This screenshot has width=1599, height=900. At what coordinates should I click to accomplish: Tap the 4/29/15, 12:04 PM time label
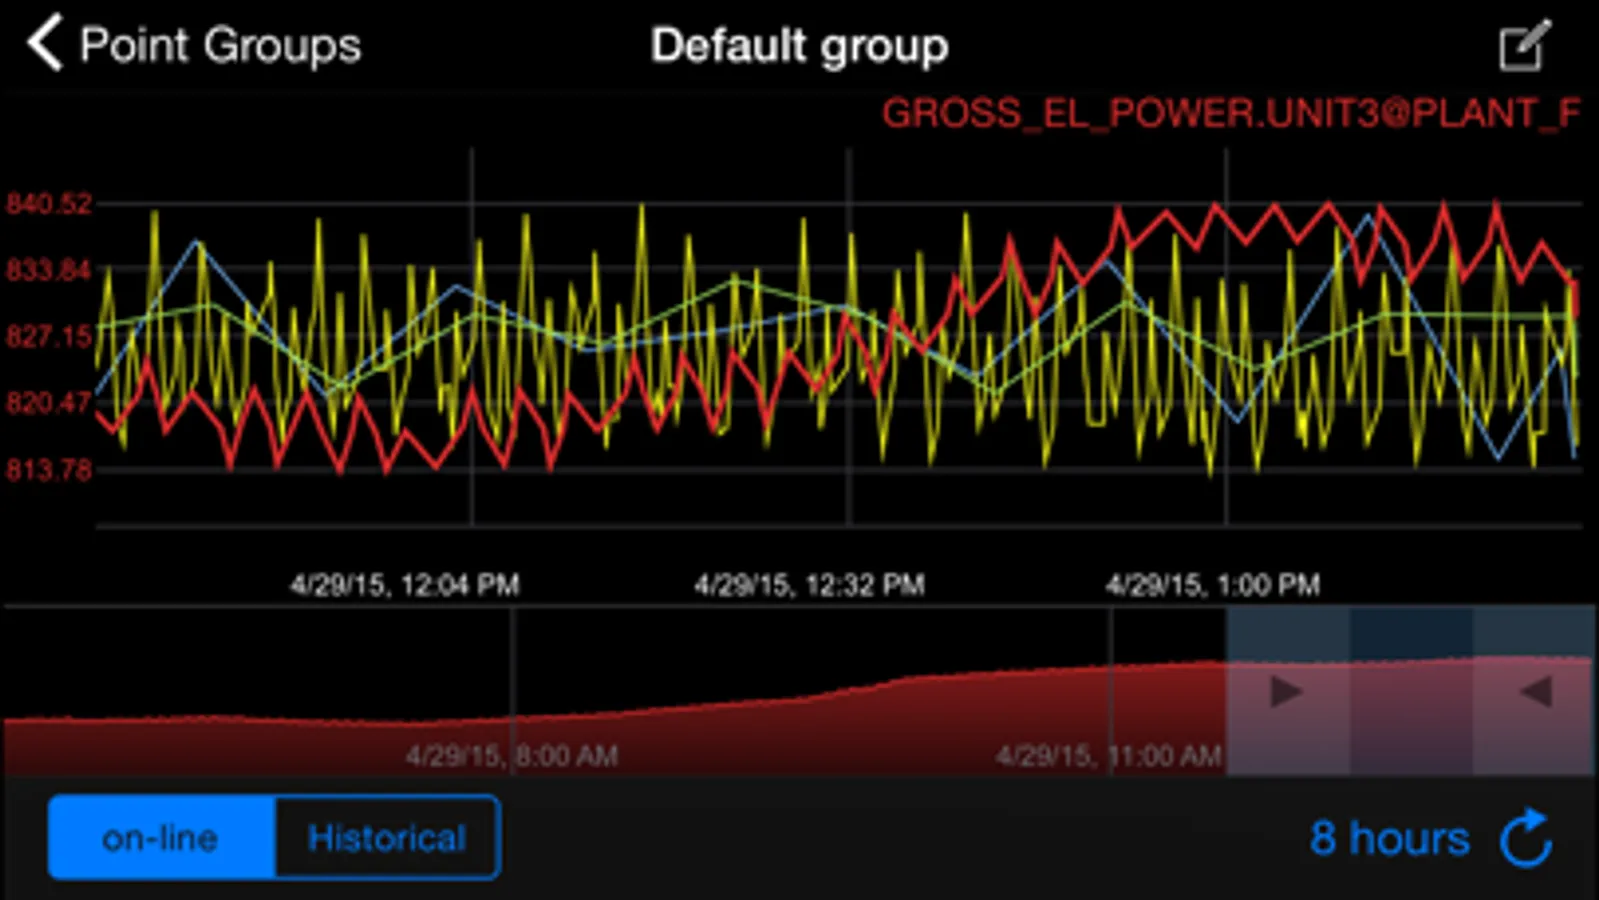[x=405, y=585]
